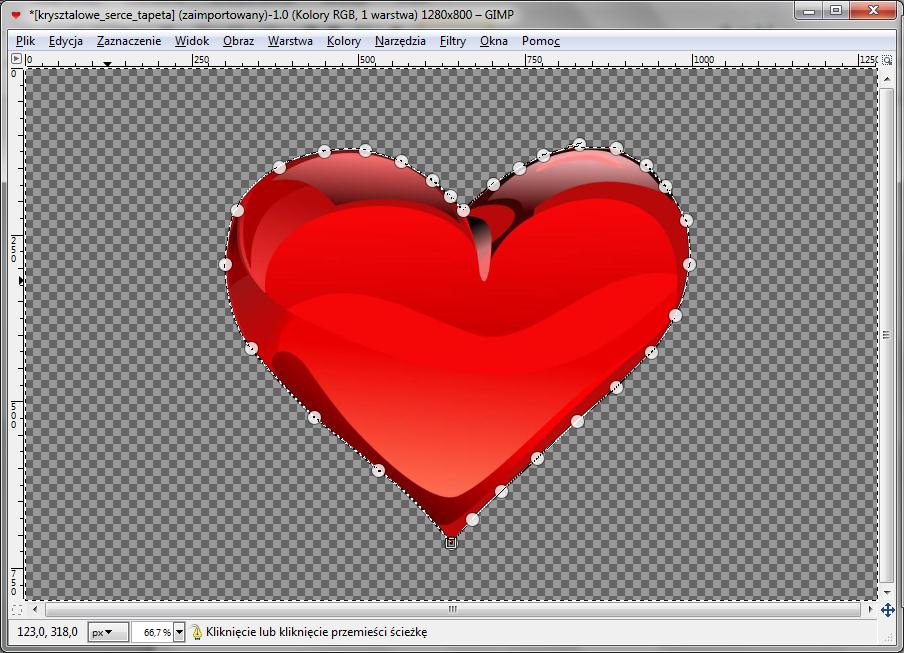Screen dimensions: 904x653
Task: Click the left scroll arrow of horizontal scrollbar
Action: [x=35, y=609]
